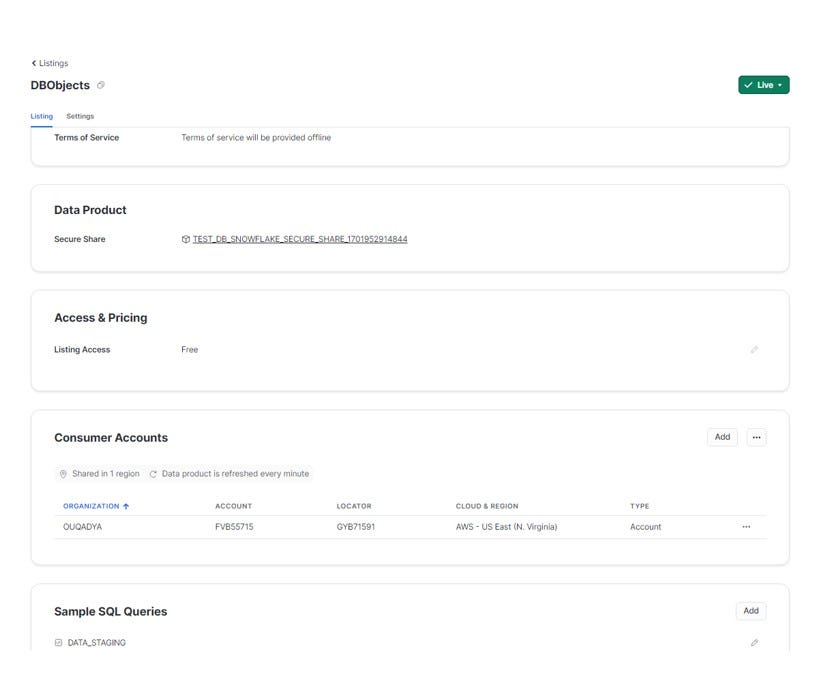823x675 pixels.
Task: Open the Live status dropdown
Action: (x=764, y=85)
